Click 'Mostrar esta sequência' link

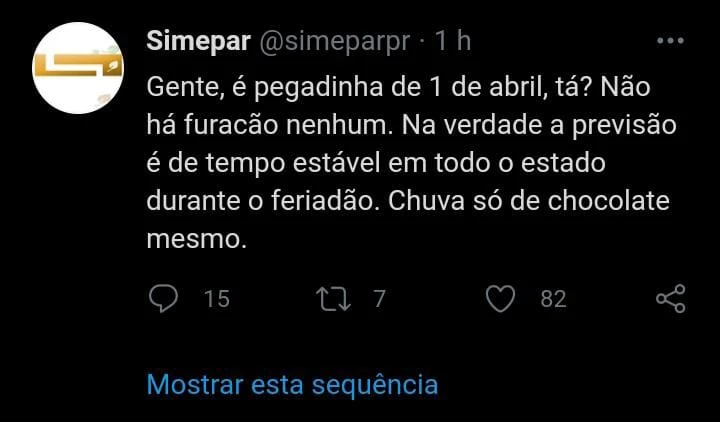pyautogui.click(x=292, y=384)
